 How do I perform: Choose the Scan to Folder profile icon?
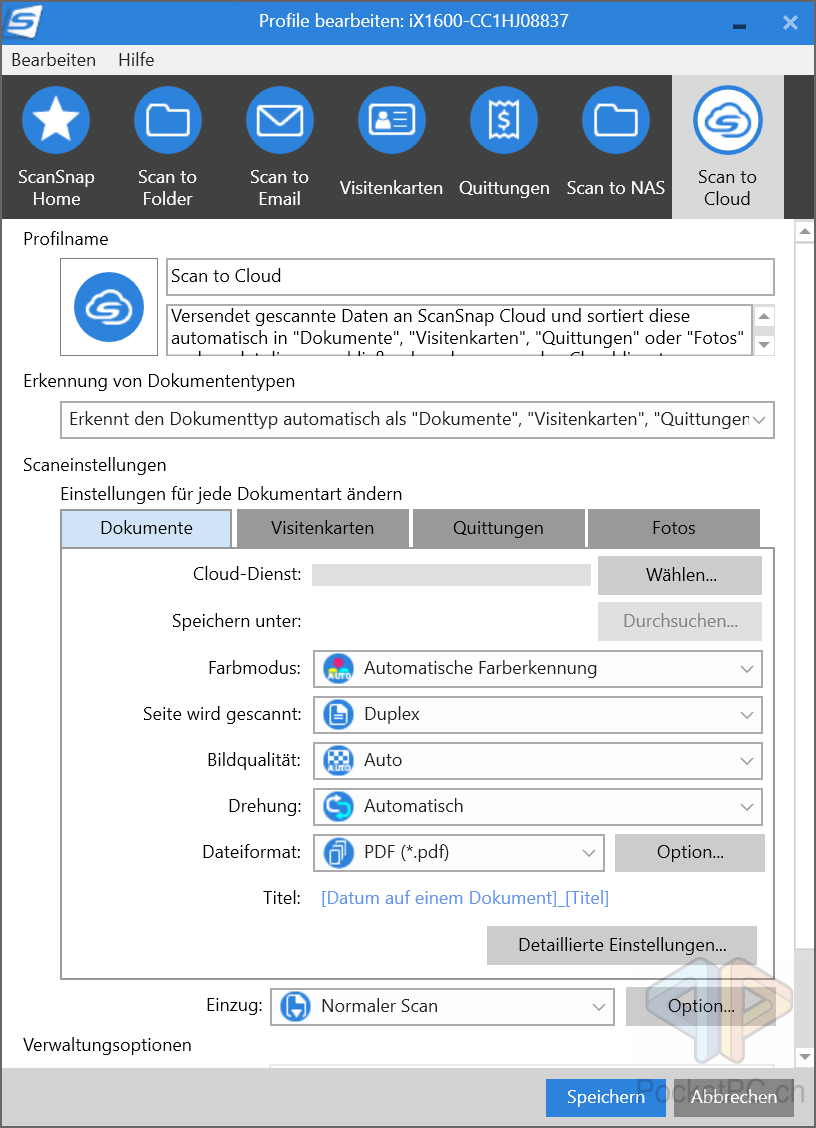tap(168, 120)
